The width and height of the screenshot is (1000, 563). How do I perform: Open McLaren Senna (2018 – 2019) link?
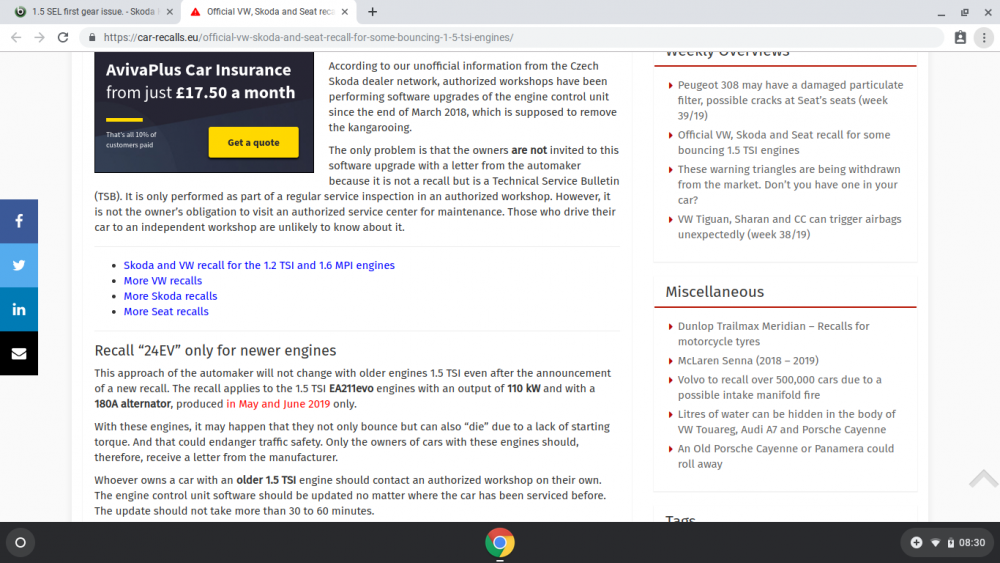click(x=748, y=360)
